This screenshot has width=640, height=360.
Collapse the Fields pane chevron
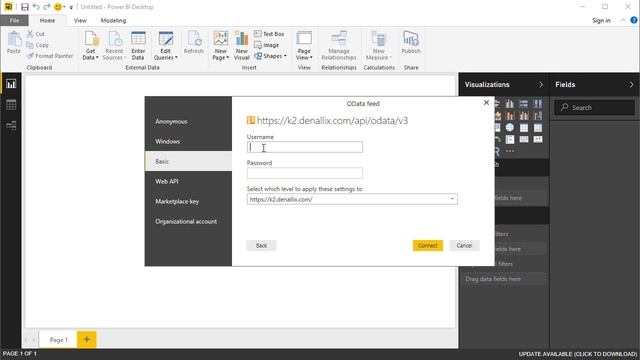point(631,84)
